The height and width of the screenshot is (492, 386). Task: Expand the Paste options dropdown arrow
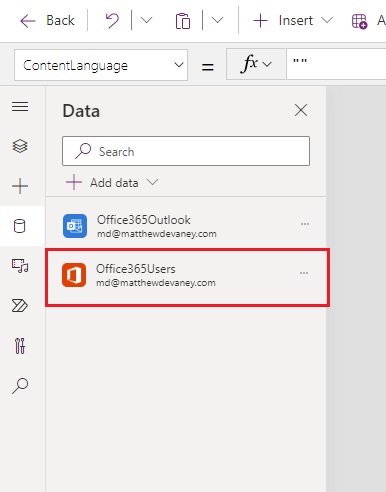point(217,20)
